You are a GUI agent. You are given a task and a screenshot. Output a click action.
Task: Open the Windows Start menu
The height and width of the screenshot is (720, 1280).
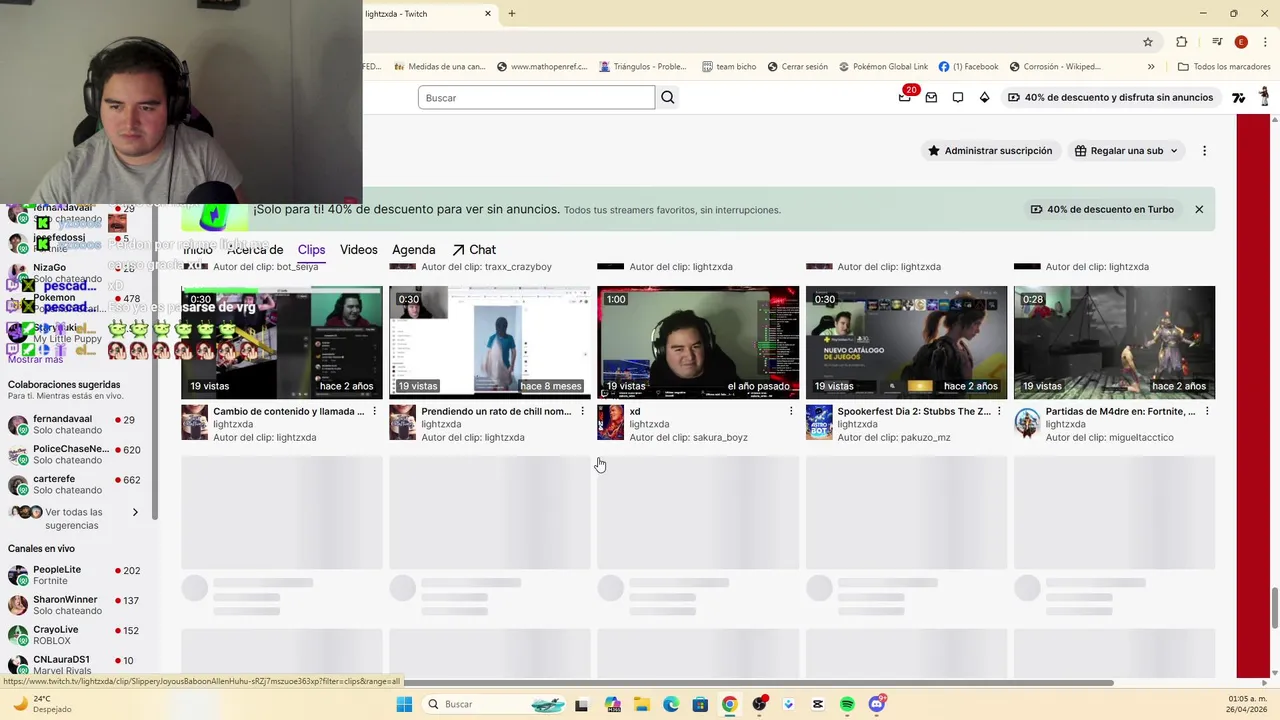(404, 704)
